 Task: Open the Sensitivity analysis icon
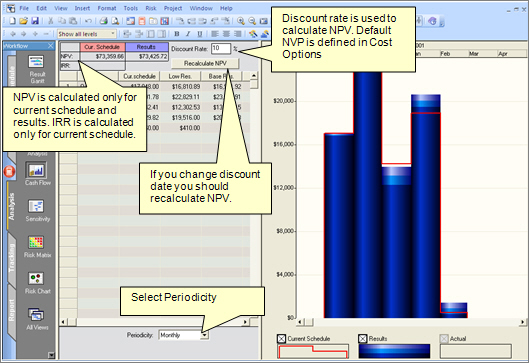tap(36, 206)
